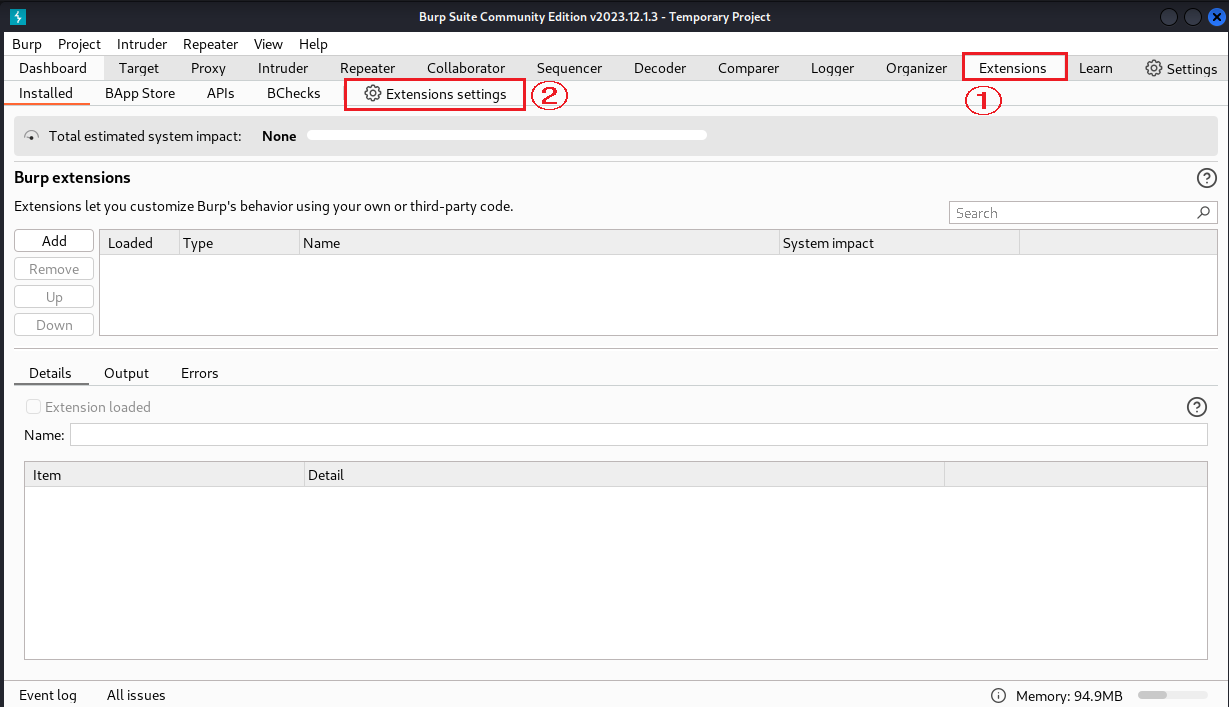
Task: Switch to Errors tab
Action: (x=199, y=373)
